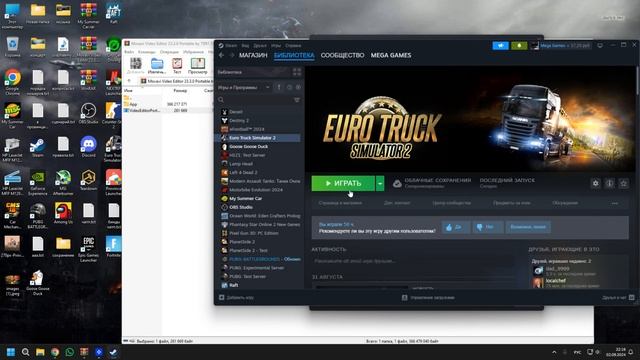Open the dropdown arrow beside ИГРАТЬ button

380,183
